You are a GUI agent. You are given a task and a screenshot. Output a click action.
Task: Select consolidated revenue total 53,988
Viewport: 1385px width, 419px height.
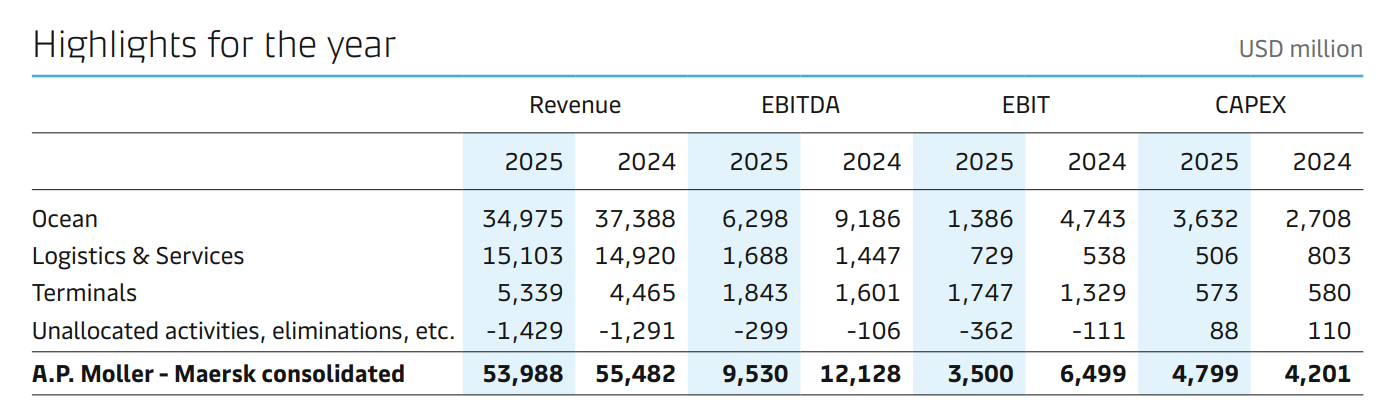[523, 374]
